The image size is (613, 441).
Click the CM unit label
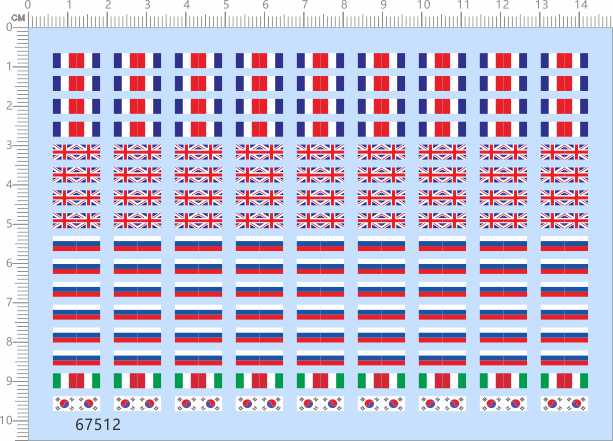(18, 18)
